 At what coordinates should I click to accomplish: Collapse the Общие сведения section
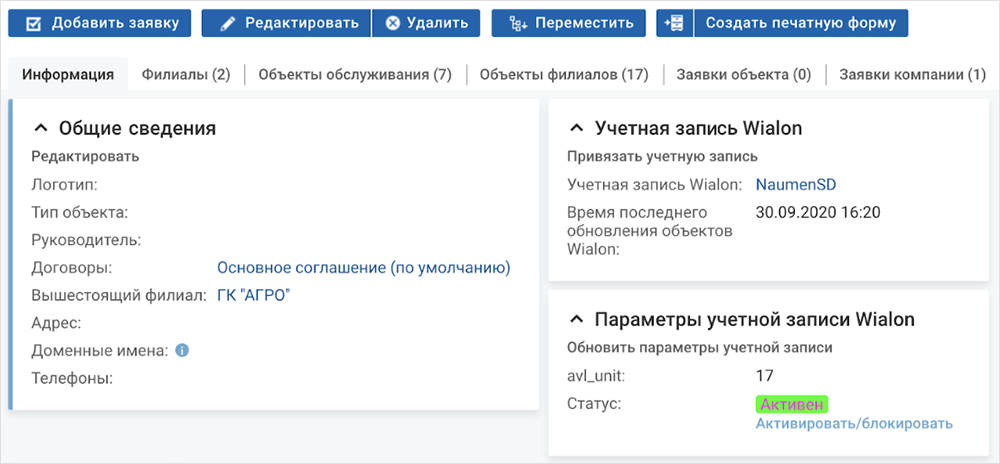41,129
